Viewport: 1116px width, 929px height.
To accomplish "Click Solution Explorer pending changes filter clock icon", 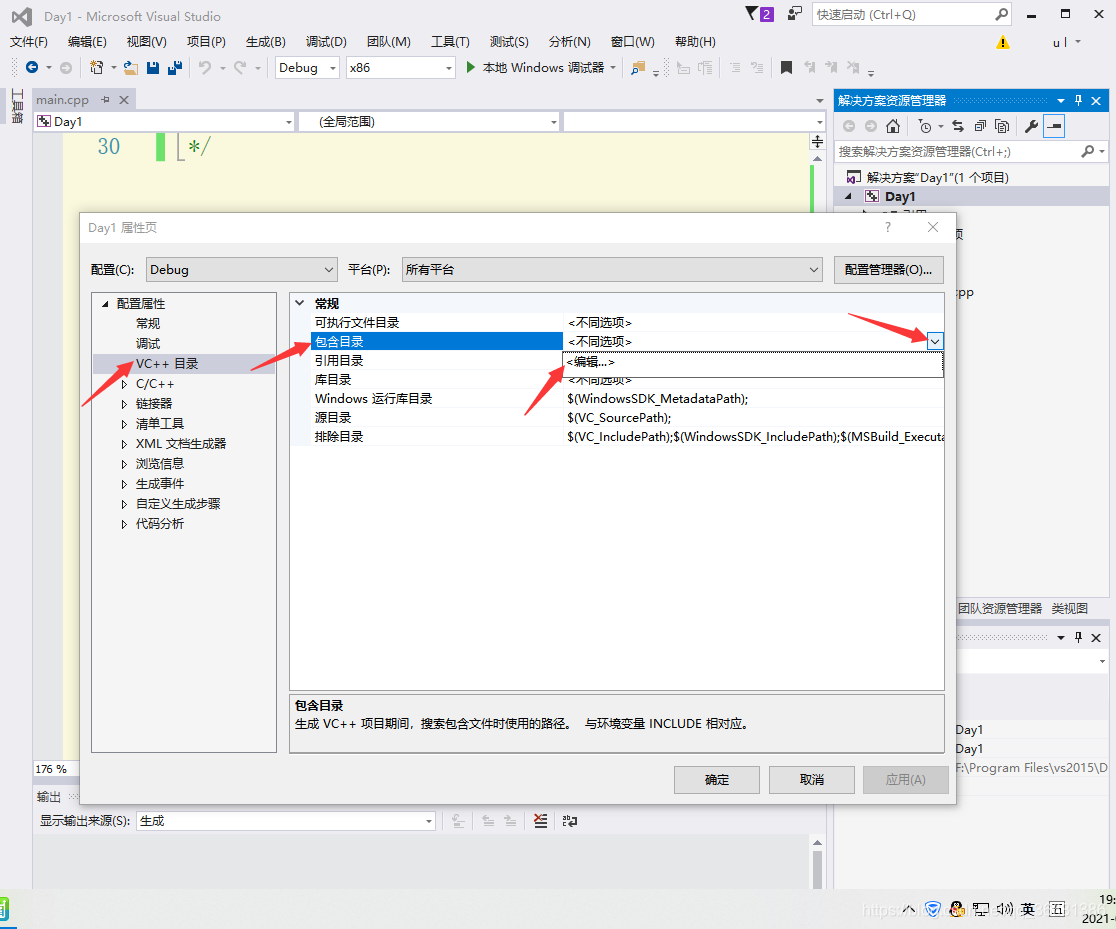I will click(925, 127).
